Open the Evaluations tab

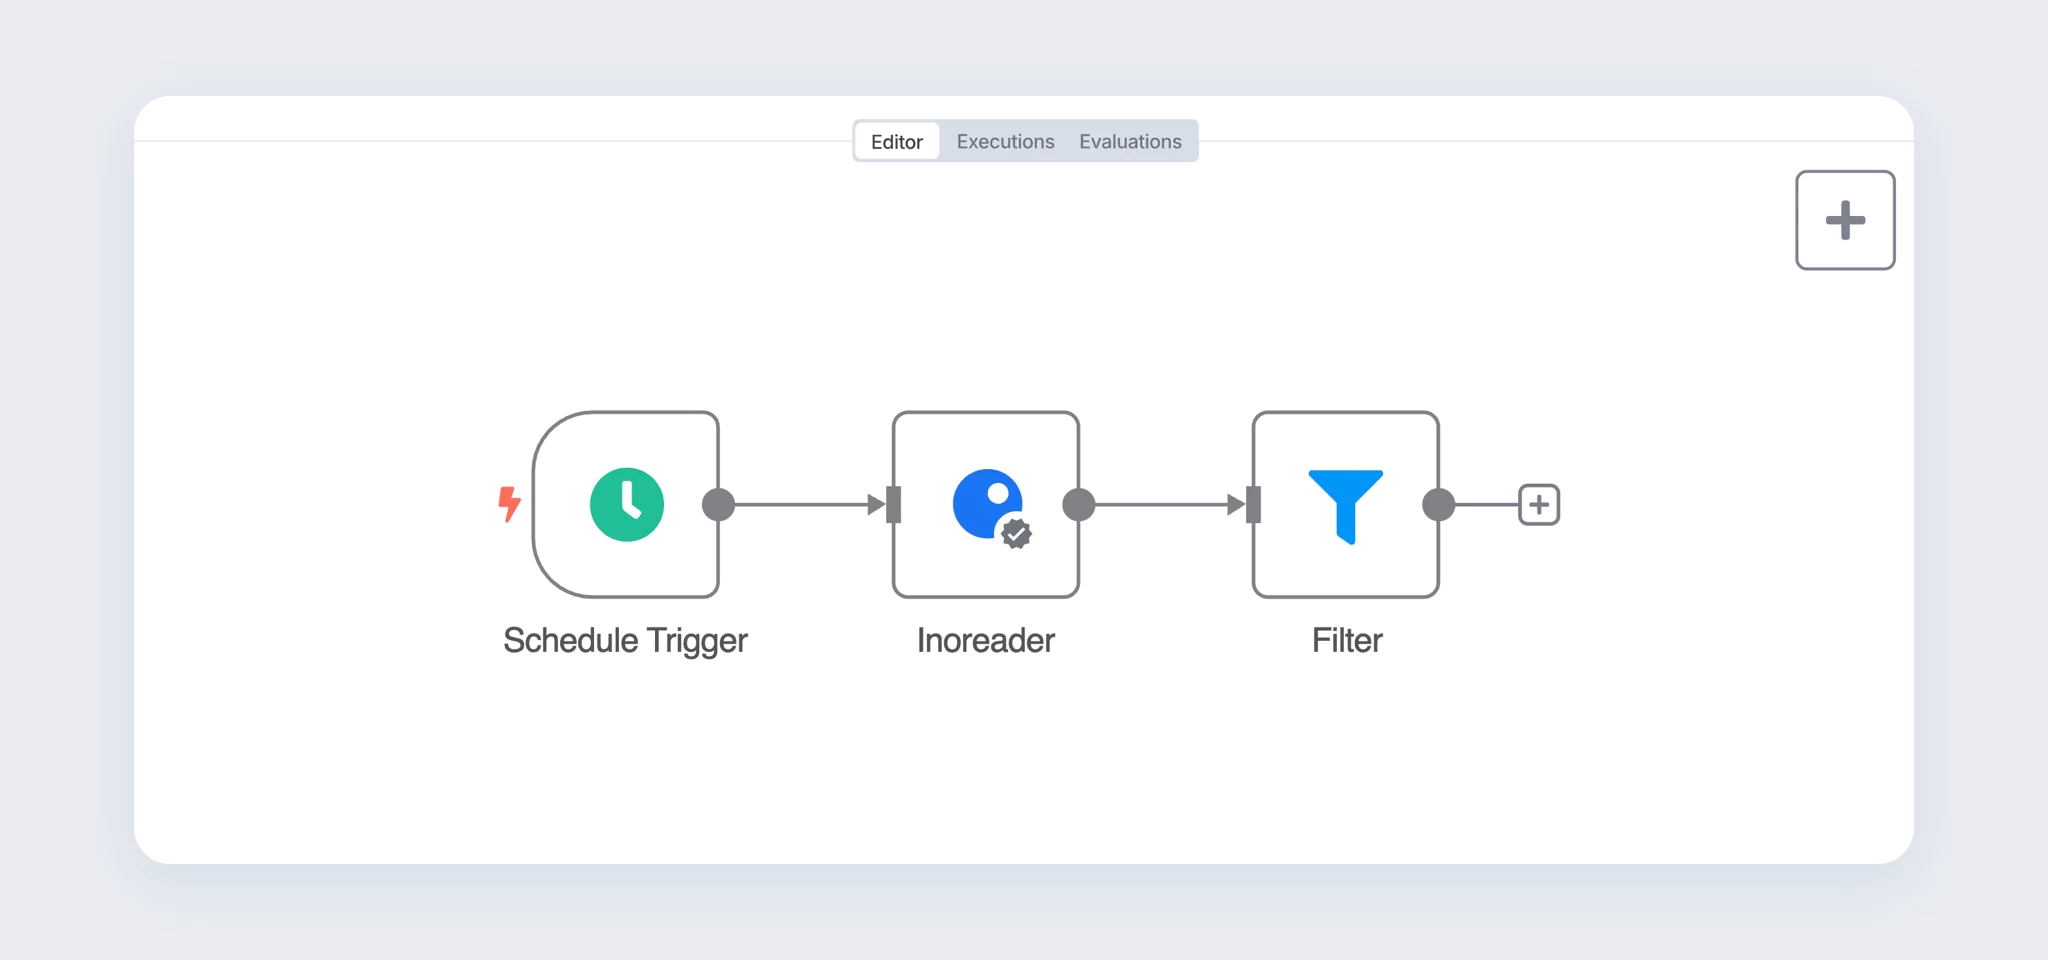1130,142
